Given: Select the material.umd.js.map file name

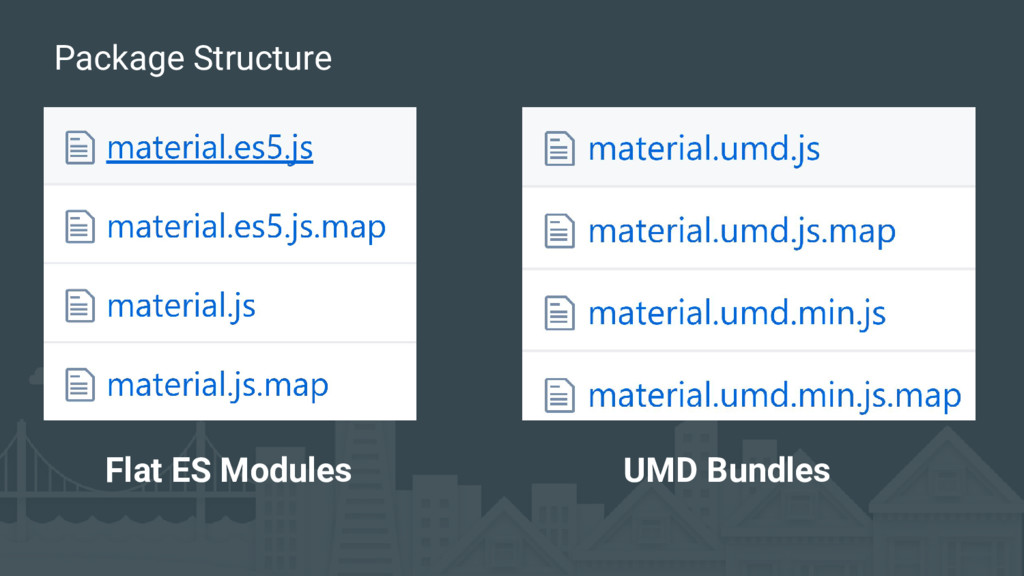Looking at the screenshot, I should coord(741,232).
